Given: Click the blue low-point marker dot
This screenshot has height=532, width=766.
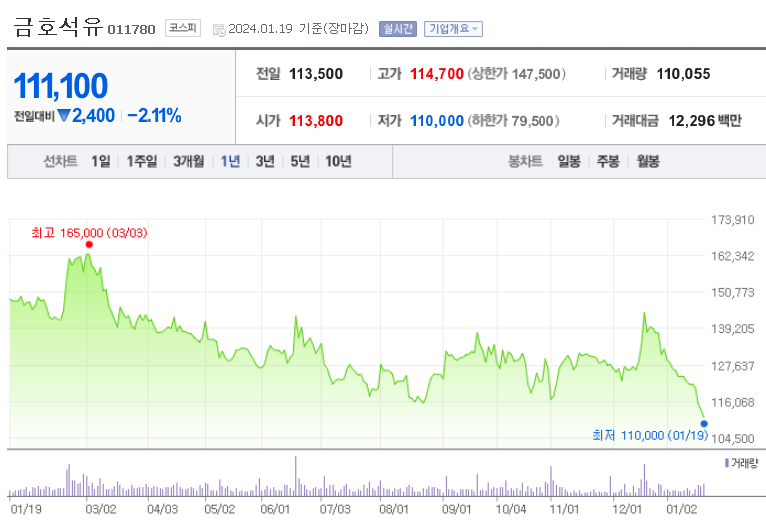Looking at the screenshot, I should 704,424.
